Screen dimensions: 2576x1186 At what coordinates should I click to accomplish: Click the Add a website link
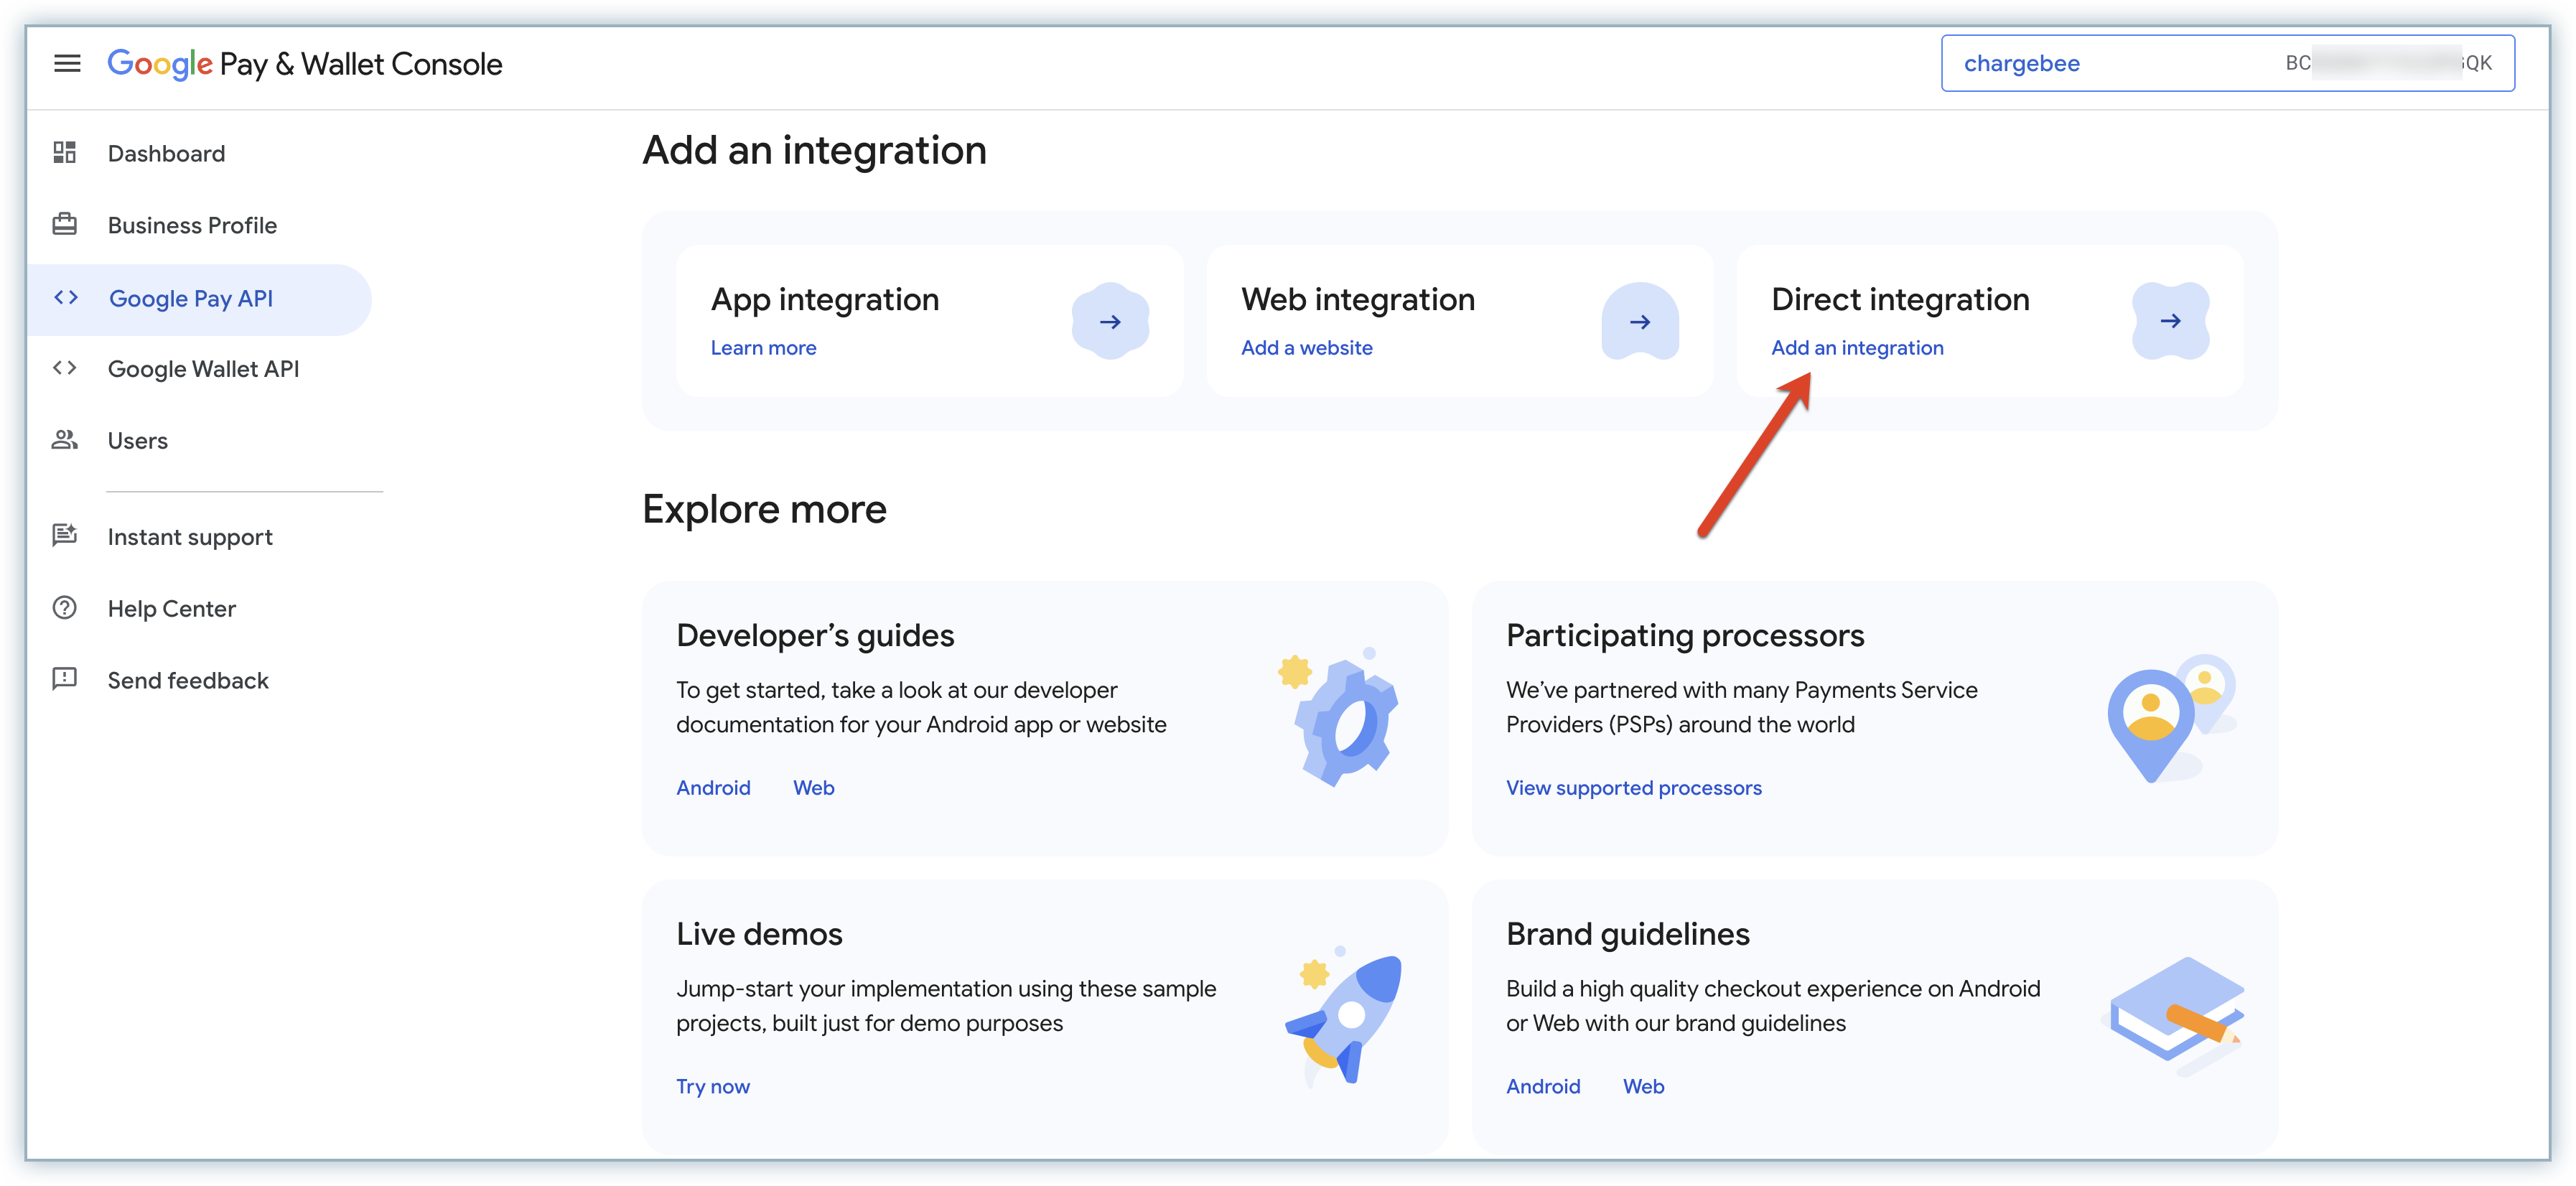1306,348
